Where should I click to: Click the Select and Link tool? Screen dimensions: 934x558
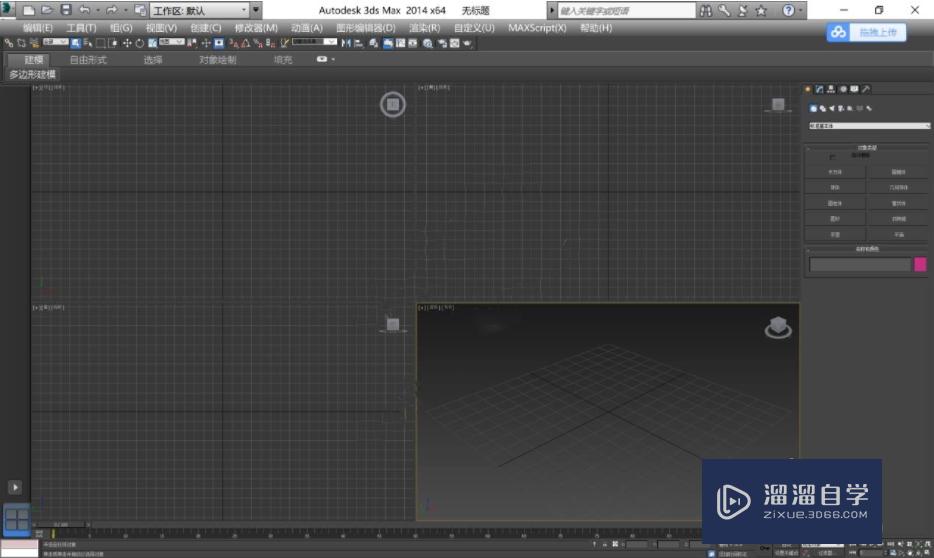click(8, 43)
